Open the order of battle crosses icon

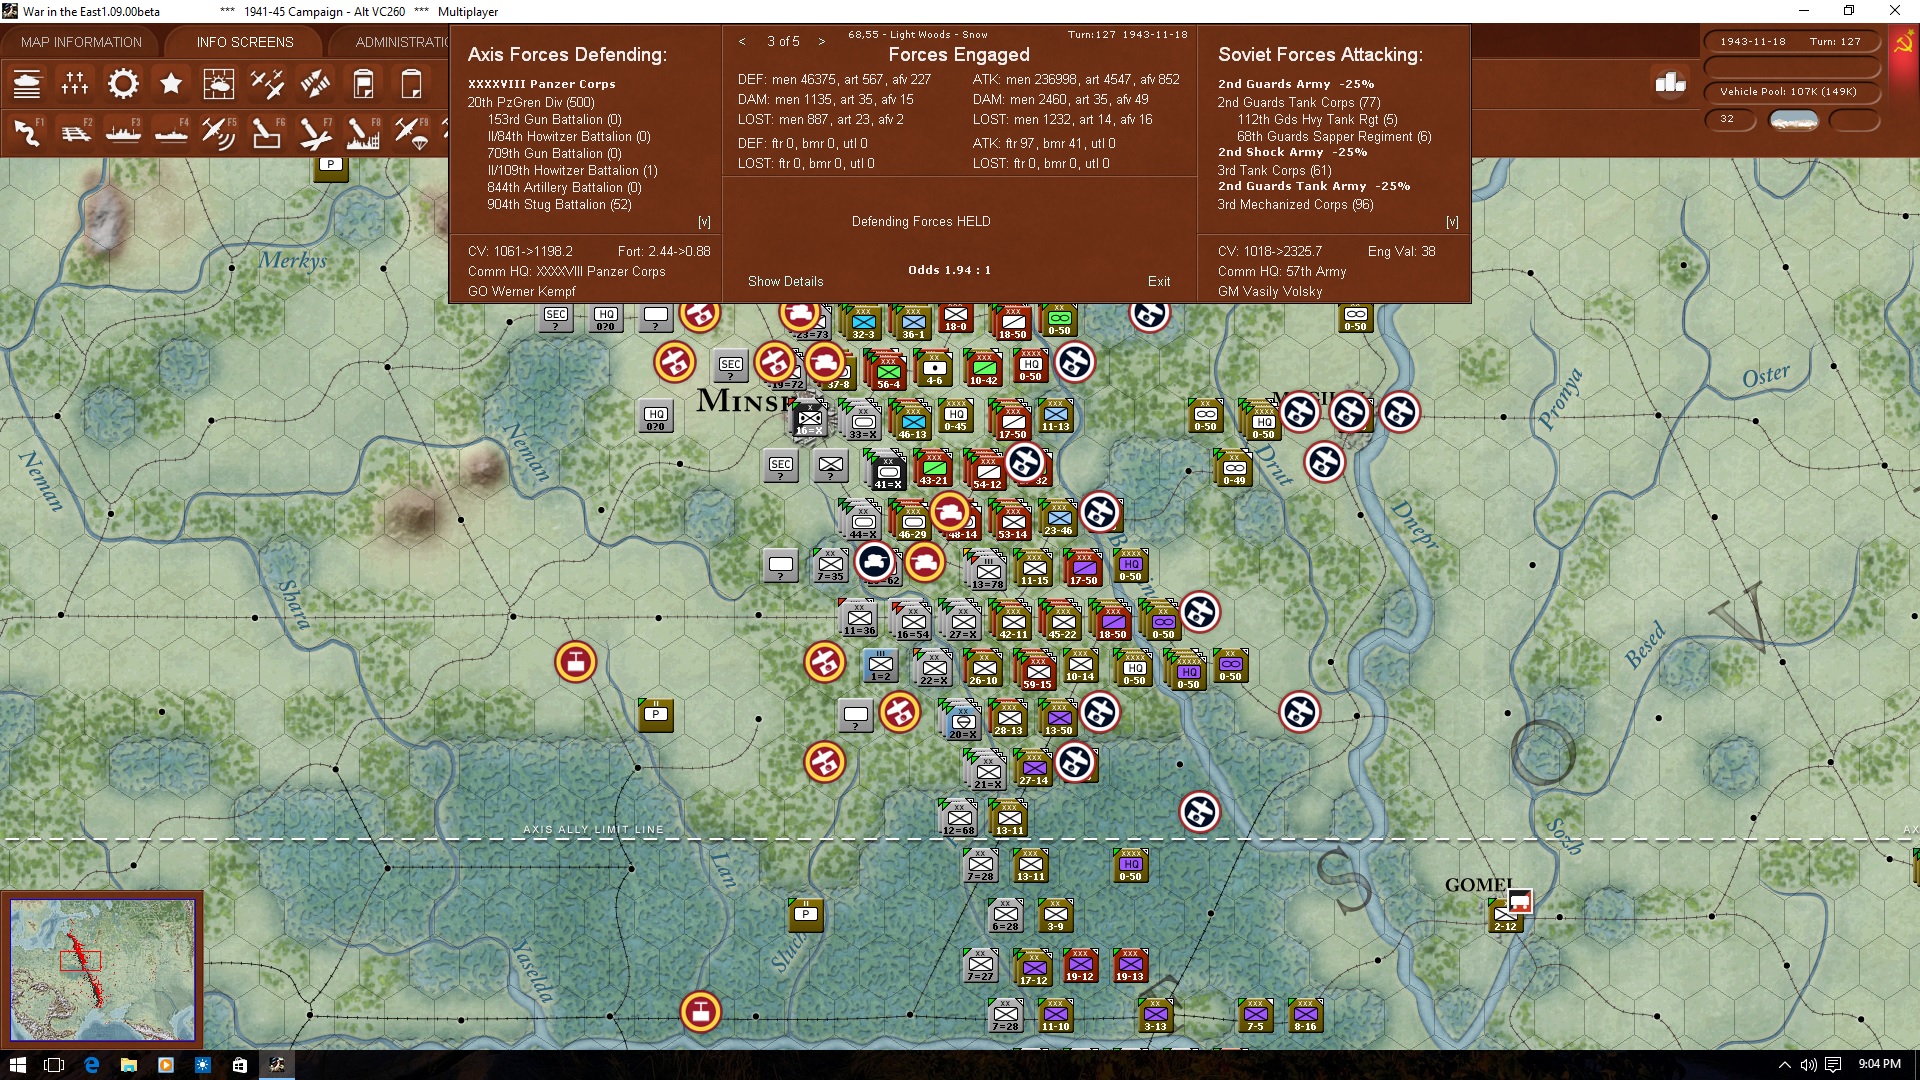tap(75, 84)
